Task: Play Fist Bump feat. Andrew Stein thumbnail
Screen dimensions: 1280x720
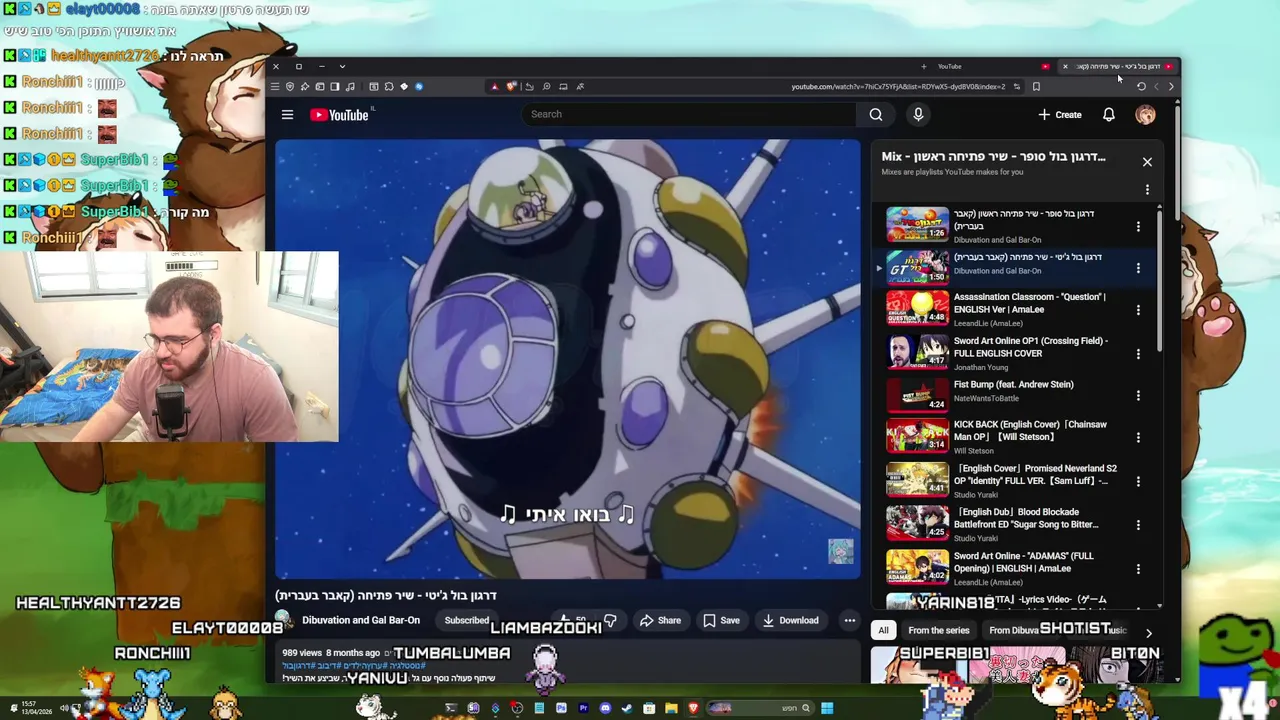Action: point(917,395)
